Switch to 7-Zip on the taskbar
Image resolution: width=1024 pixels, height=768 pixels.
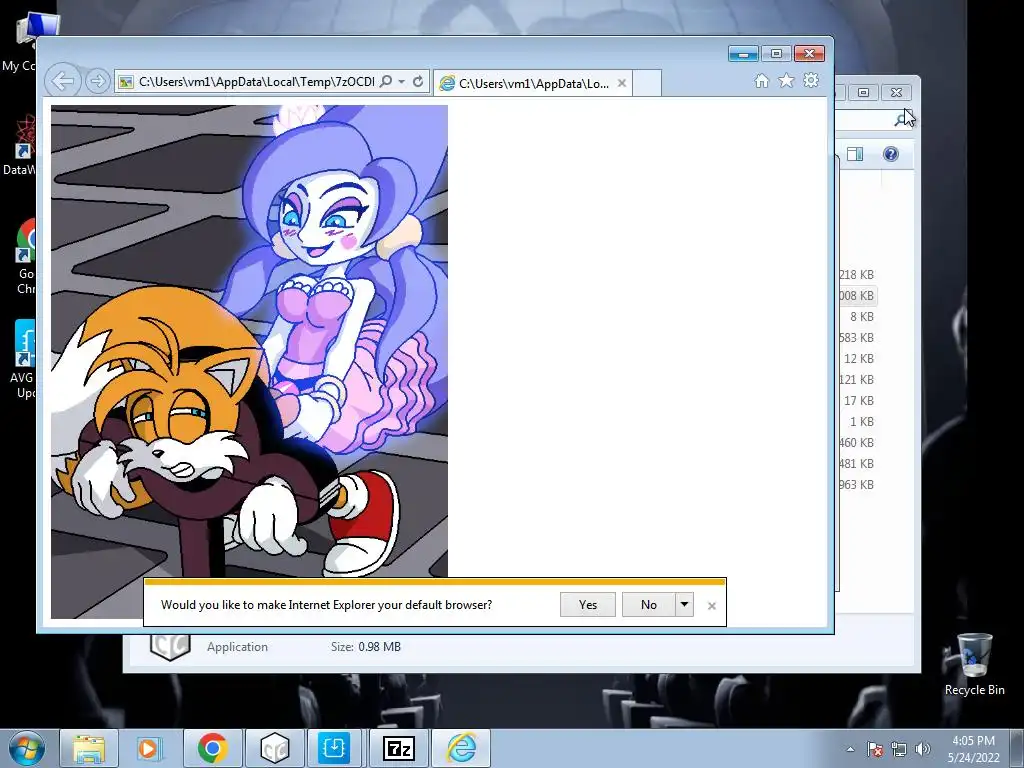tap(398, 748)
